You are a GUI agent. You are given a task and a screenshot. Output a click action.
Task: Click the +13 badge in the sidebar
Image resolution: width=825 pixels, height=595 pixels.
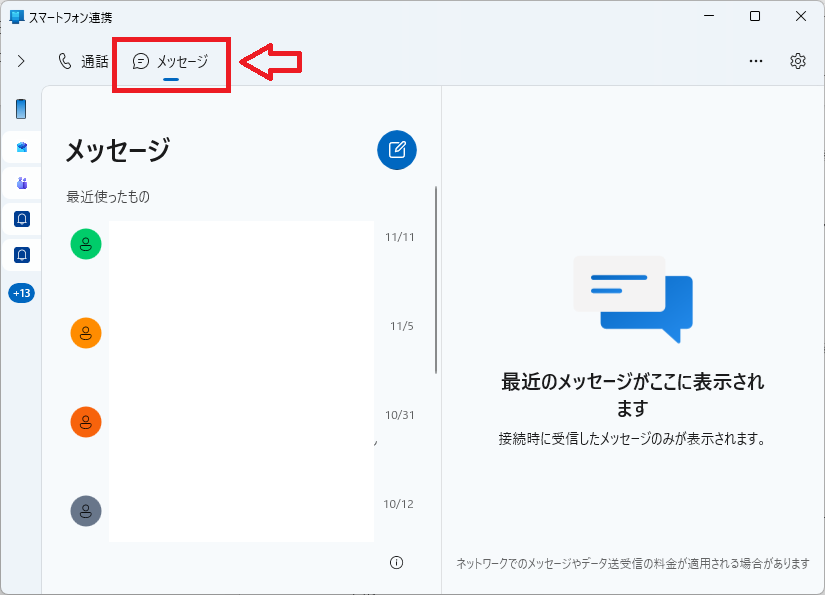pos(21,293)
